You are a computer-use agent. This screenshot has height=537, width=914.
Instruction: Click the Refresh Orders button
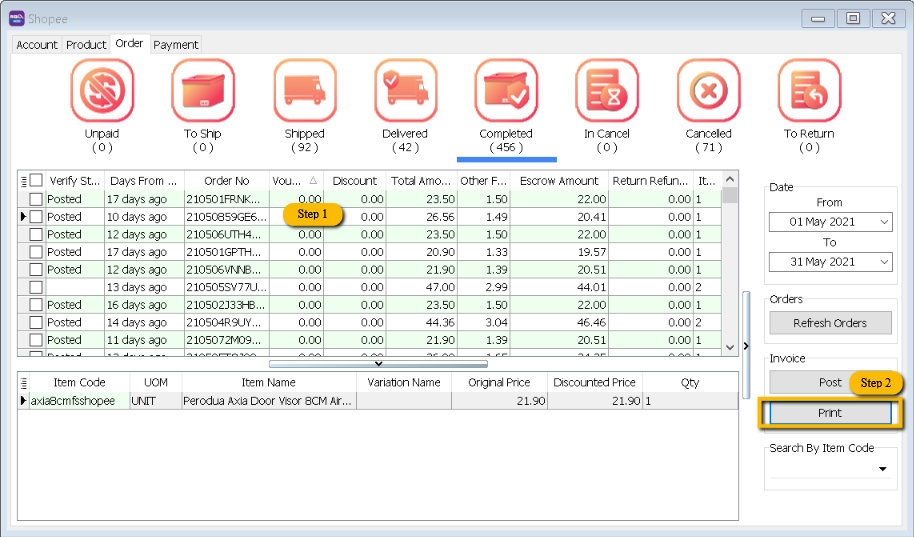point(829,323)
